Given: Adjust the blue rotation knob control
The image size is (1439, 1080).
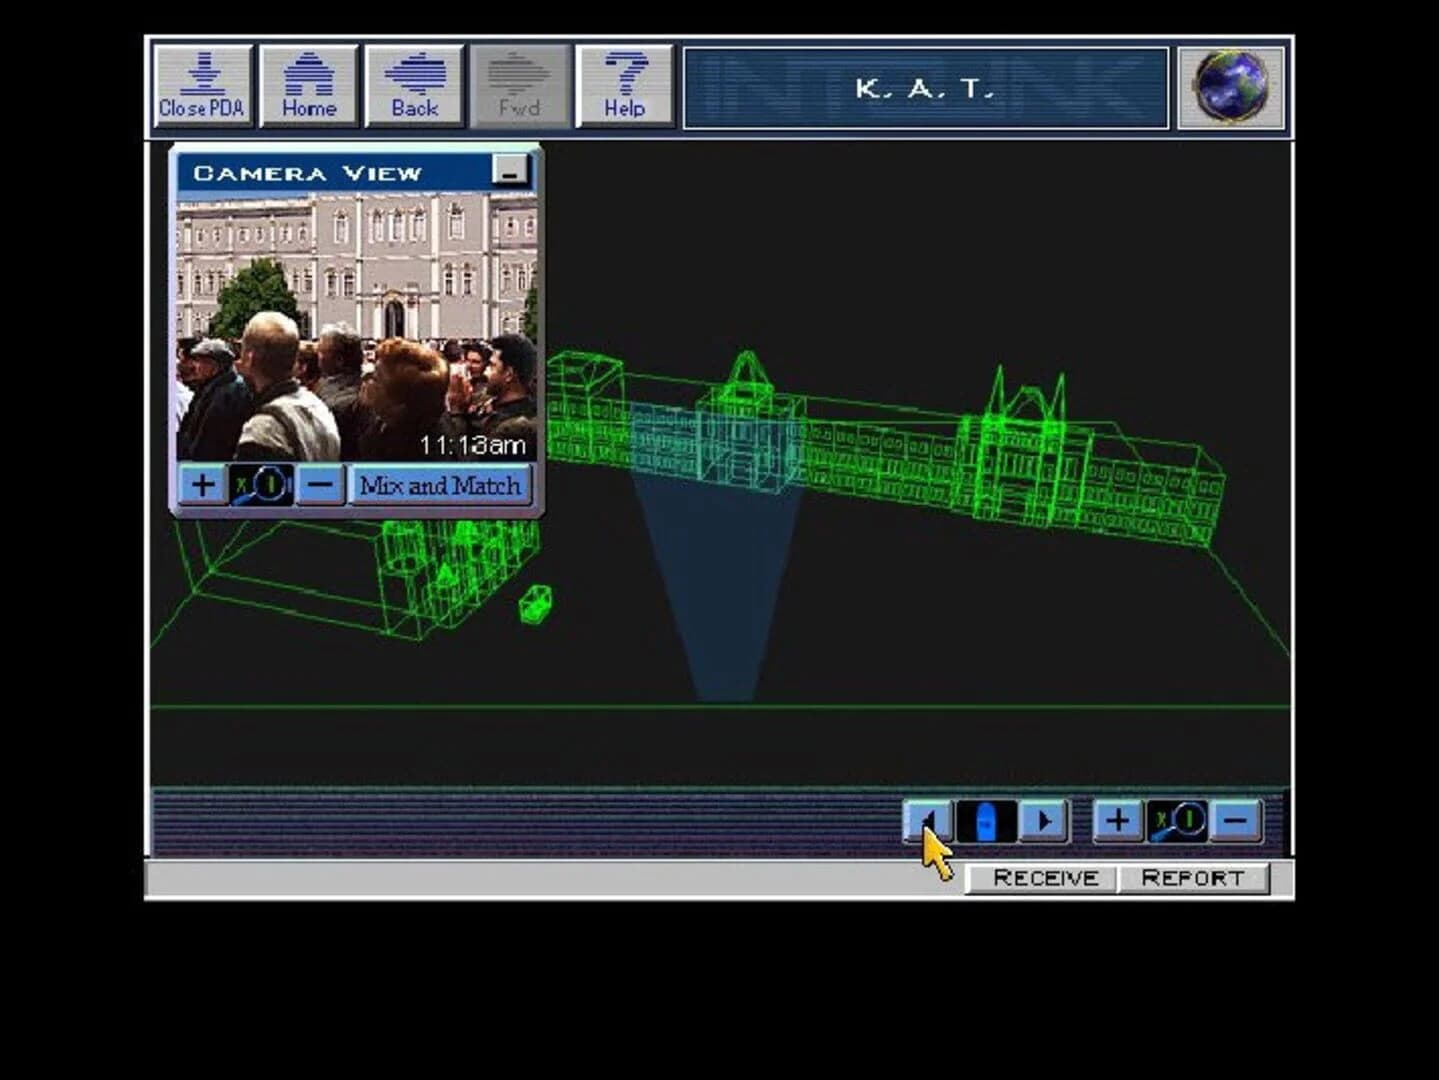Looking at the screenshot, I should coord(986,822).
